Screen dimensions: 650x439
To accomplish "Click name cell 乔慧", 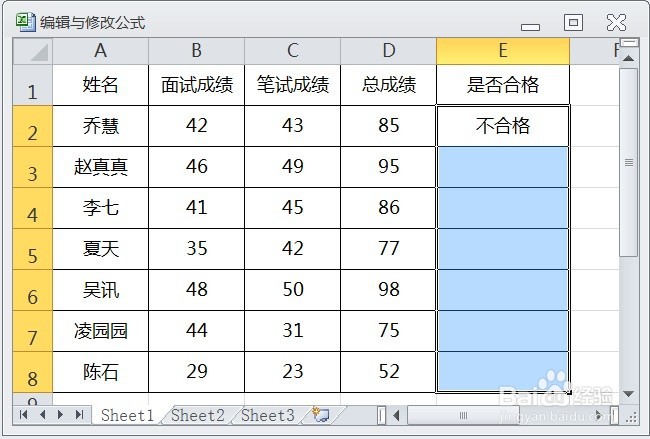I will coord(100,126).
